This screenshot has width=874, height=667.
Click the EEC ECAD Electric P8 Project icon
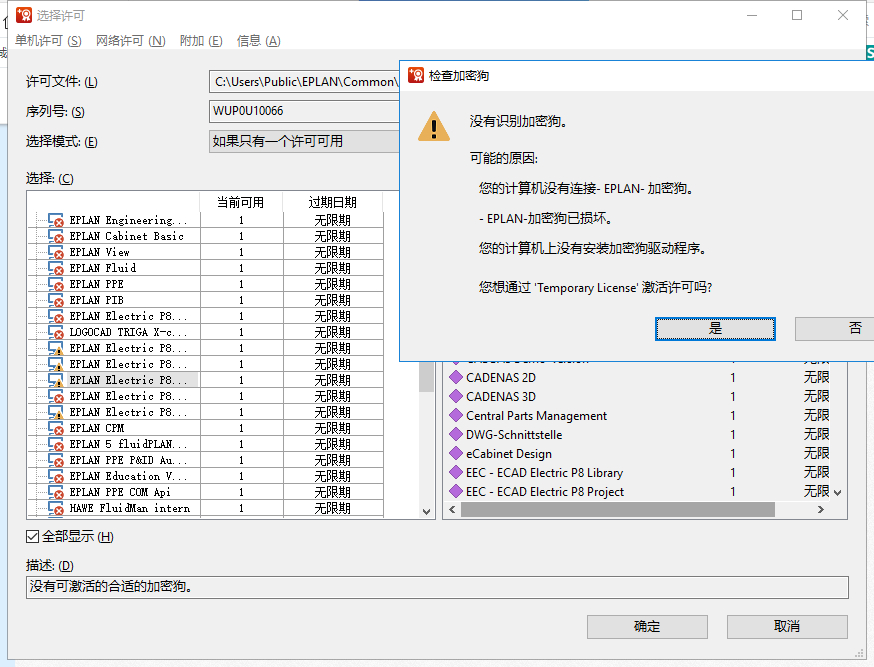point(456,491)
